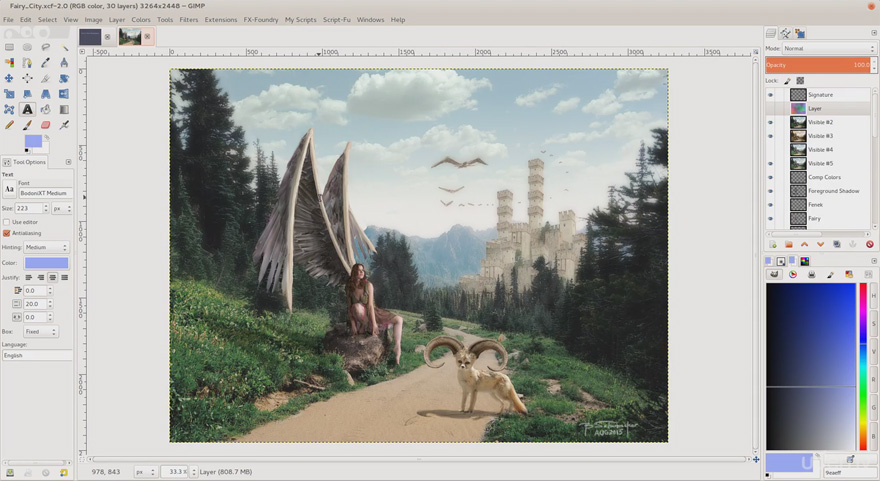Set text justification to left

pos(29,277)
